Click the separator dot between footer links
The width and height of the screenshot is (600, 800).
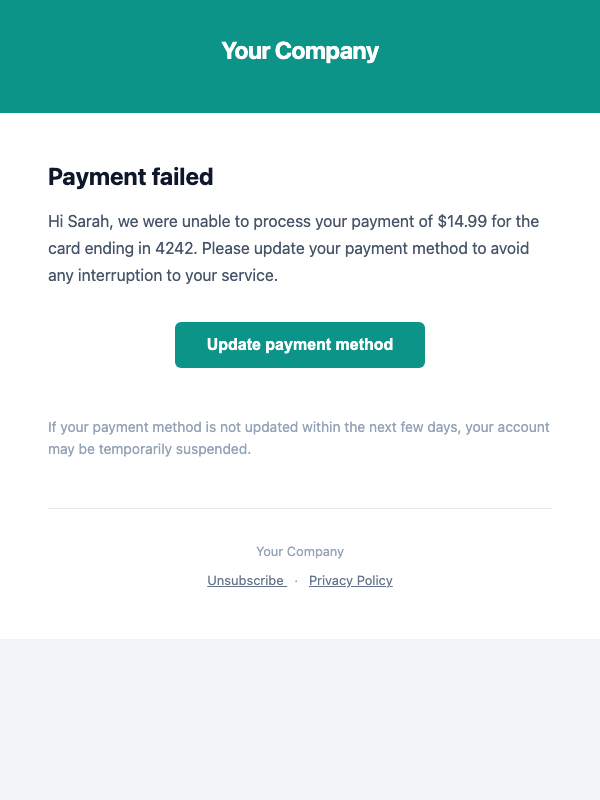pyautogui.click(x=295, y=580)
